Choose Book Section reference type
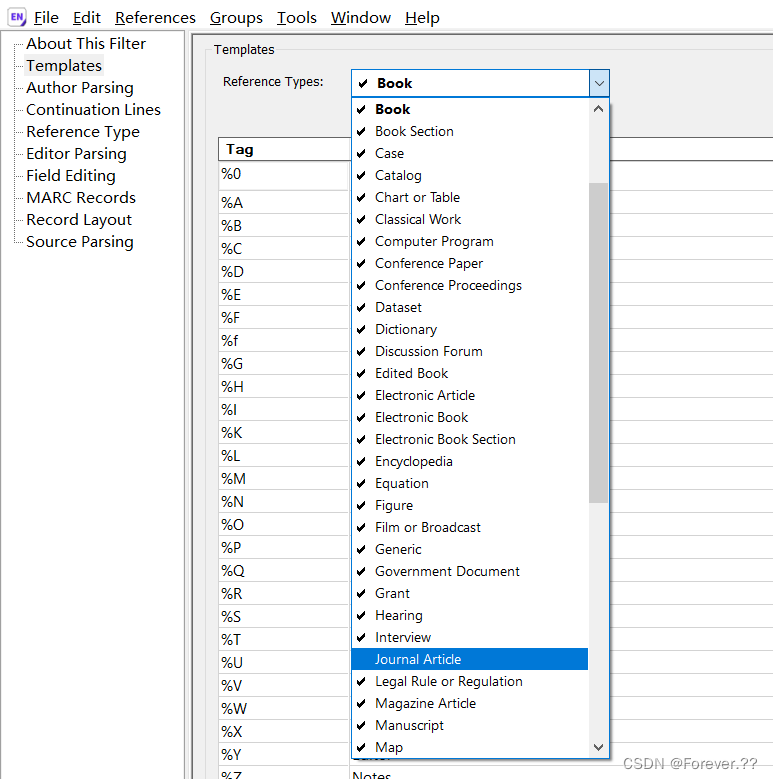The width and height of the screenshot is (773, 779). (469, 132)
